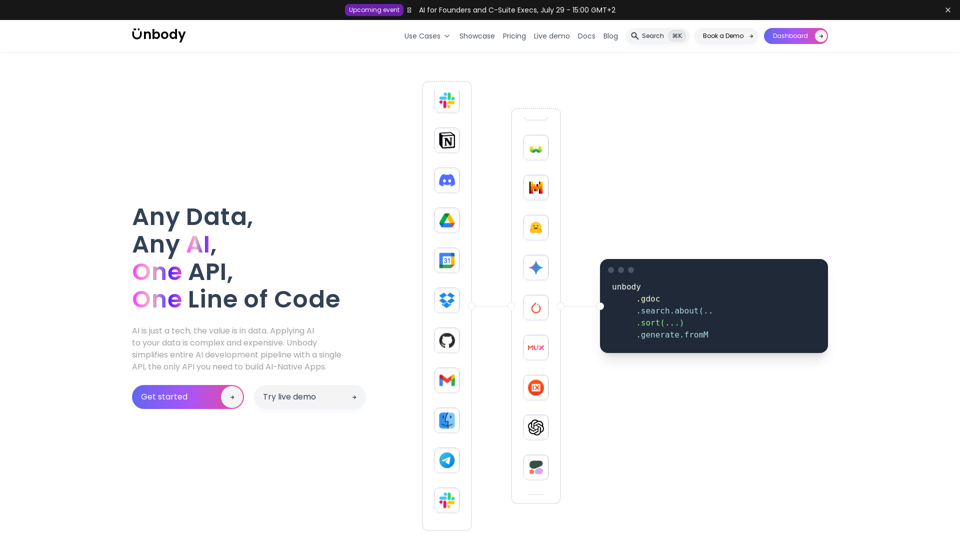This screenshot has width=960, height=540.
Task: Select the Slack icon below Telegram
Action: (x=447, y=501)
